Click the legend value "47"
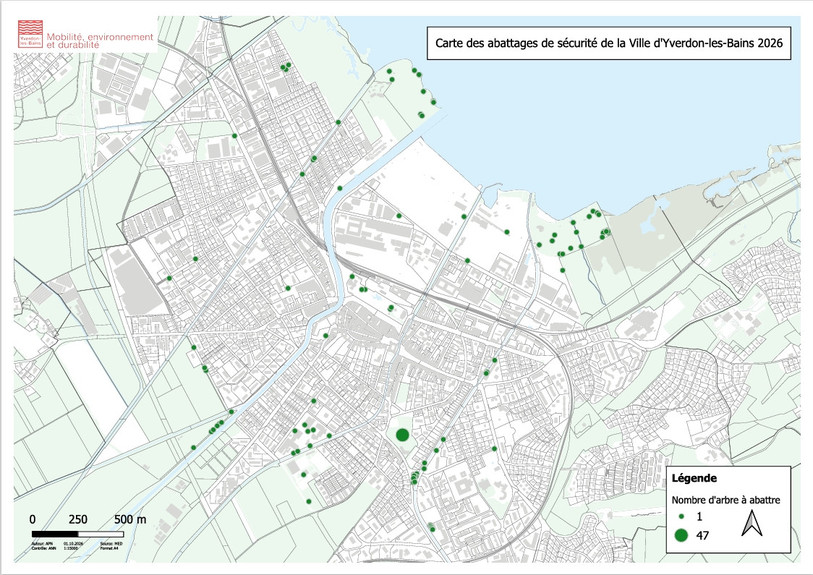 (x=703, y=535)
